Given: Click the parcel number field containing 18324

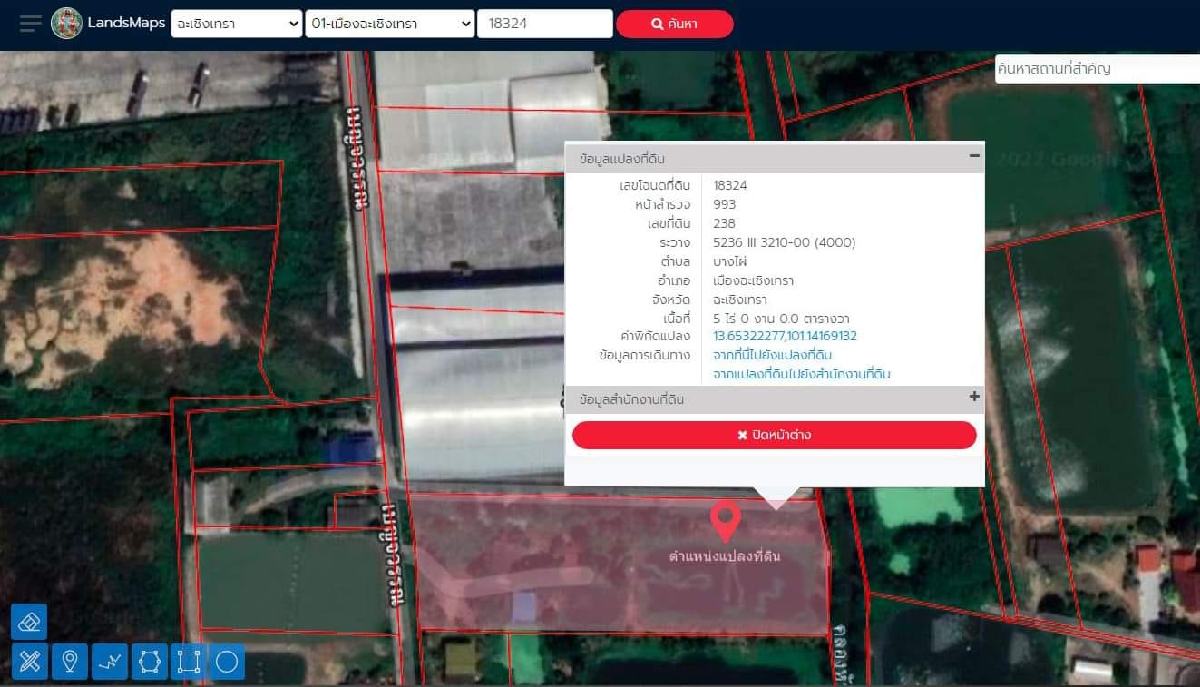Looking at the screenshot, I should [544, 24].
